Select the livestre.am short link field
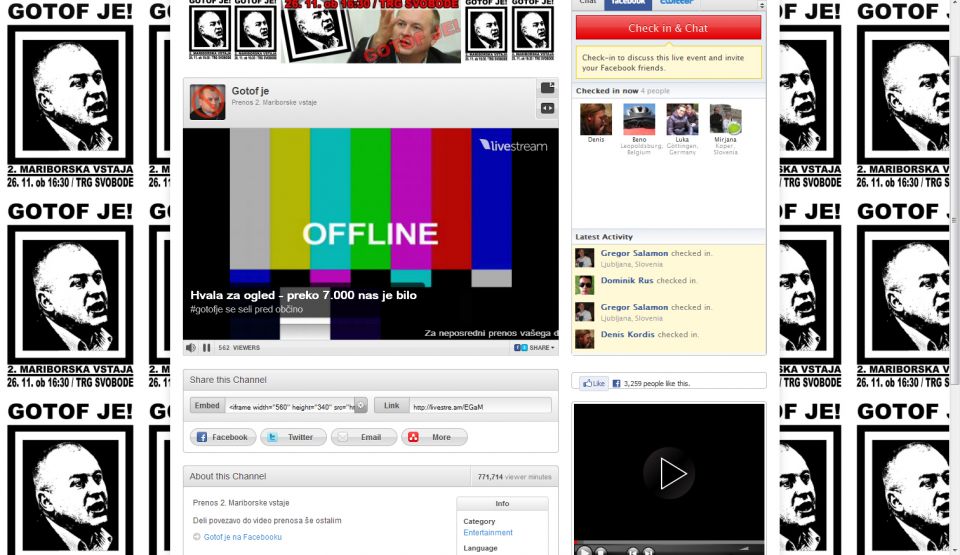 481,406
